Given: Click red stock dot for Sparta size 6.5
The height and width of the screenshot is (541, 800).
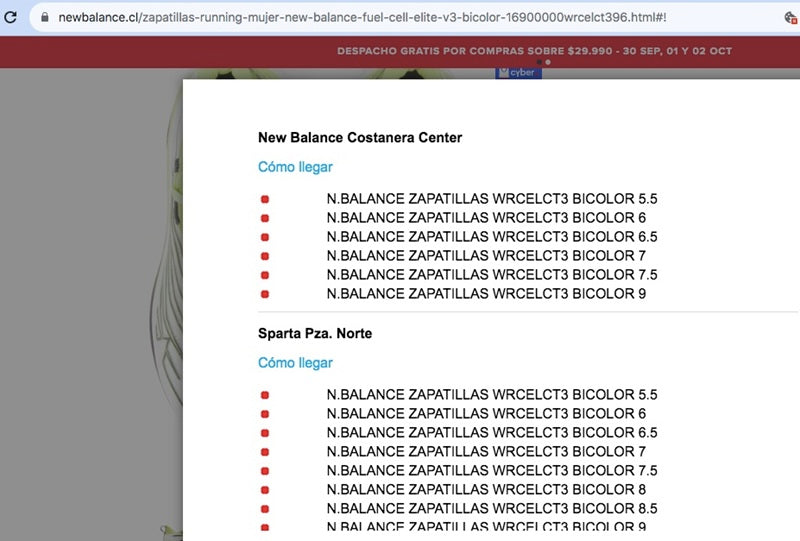Looking at the screenshot, I should tap(265, 433).
